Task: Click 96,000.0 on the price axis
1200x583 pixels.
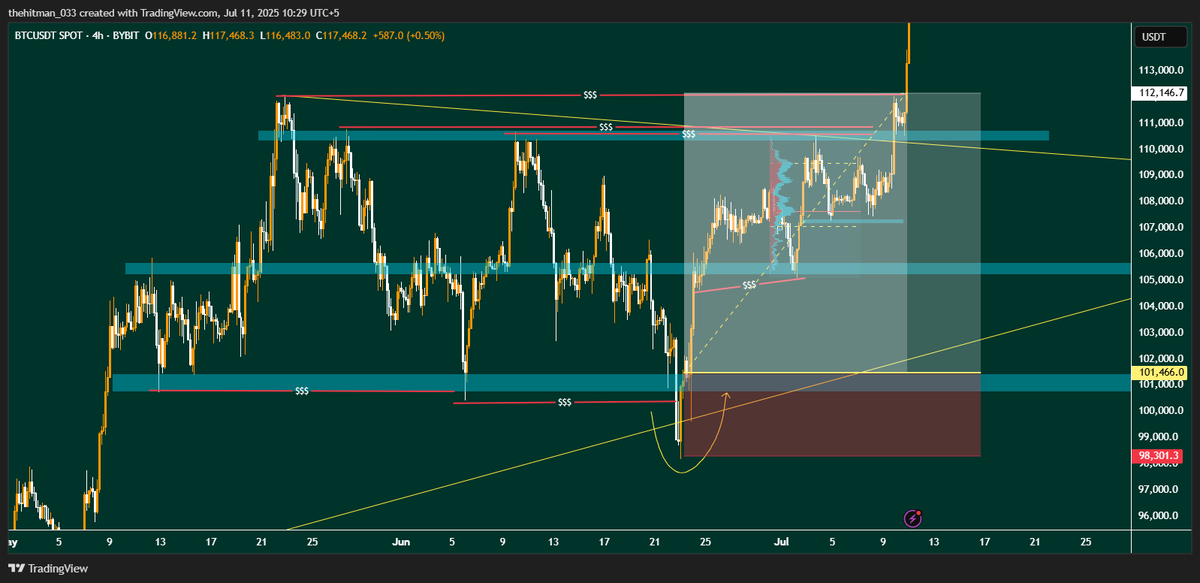Action: 1159,516
